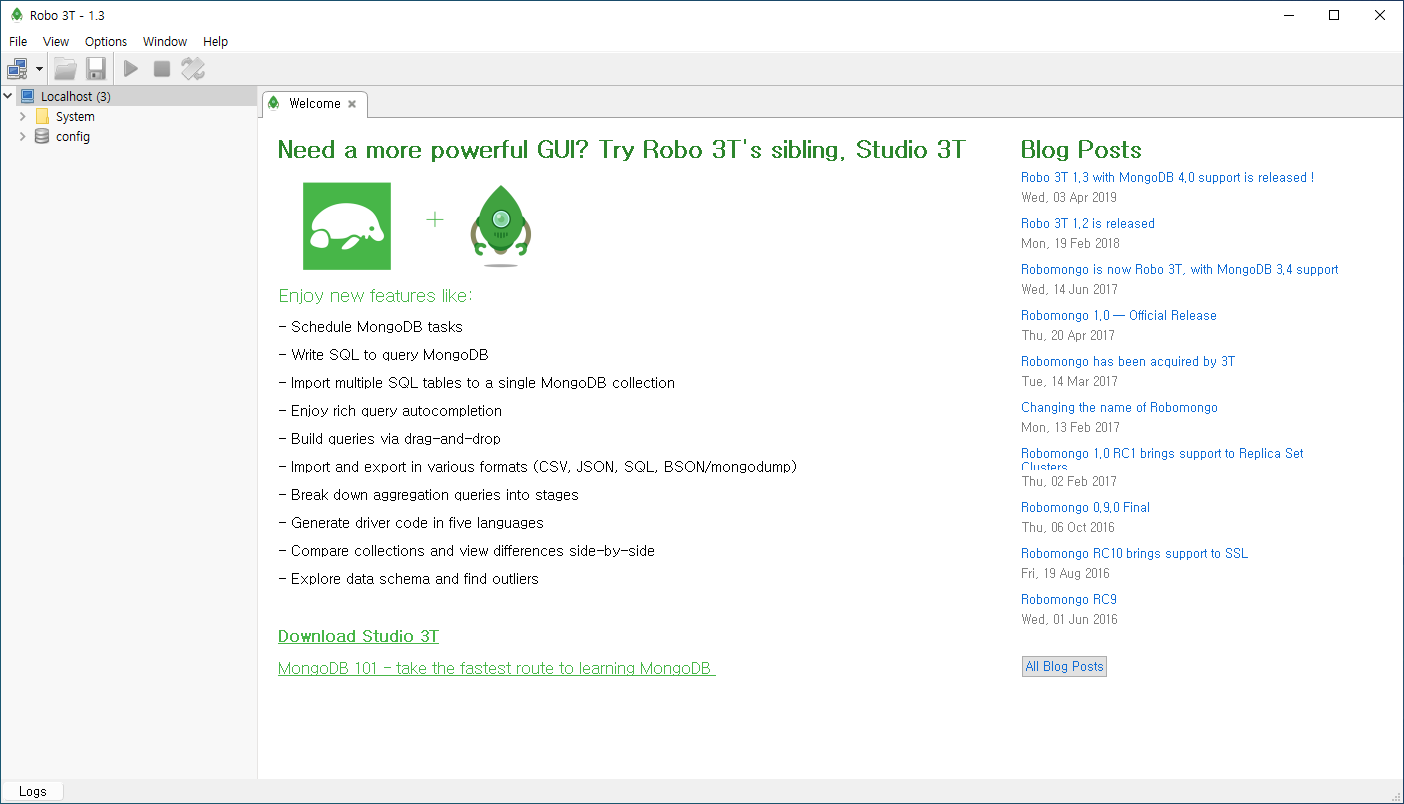Click the Save floppy disk toolbar icon
Screen dimensions: 1404x804
click(96, 69)
